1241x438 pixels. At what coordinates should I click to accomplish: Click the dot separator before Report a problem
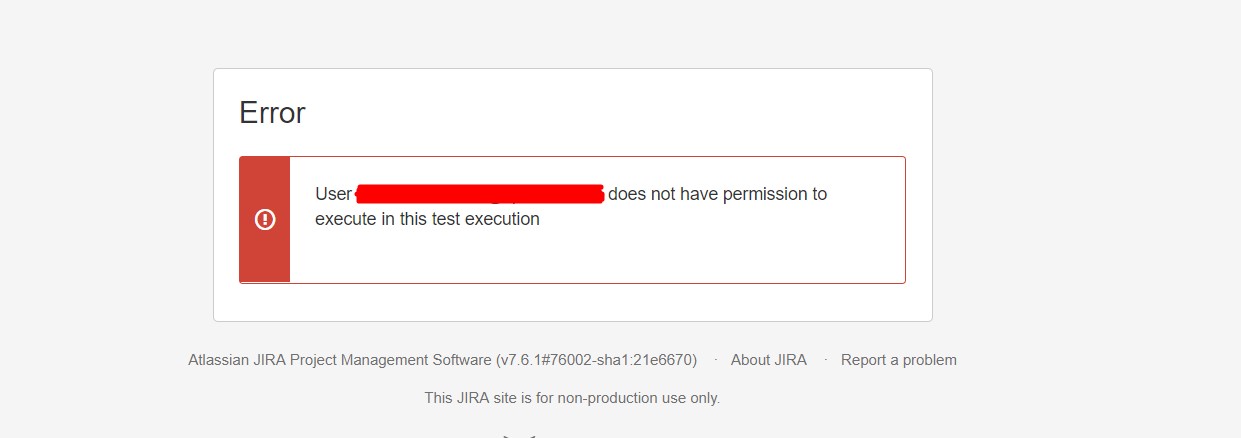(x=825, y=360)
